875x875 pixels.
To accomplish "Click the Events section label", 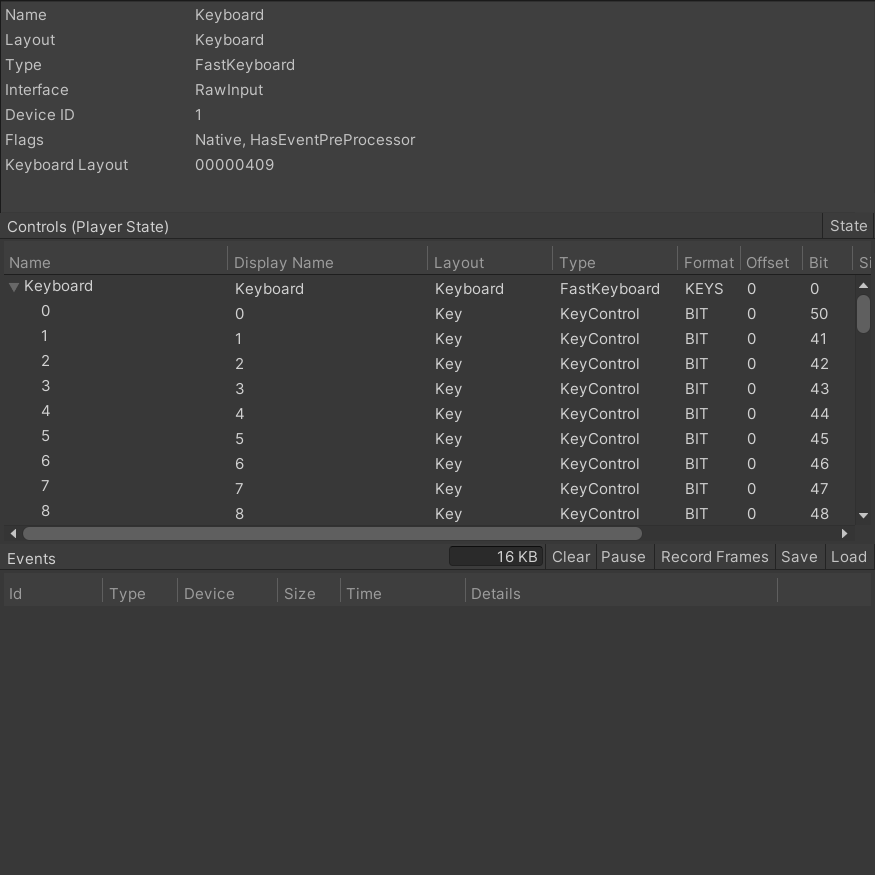I will pyautogui.click(x=31, y=559).
